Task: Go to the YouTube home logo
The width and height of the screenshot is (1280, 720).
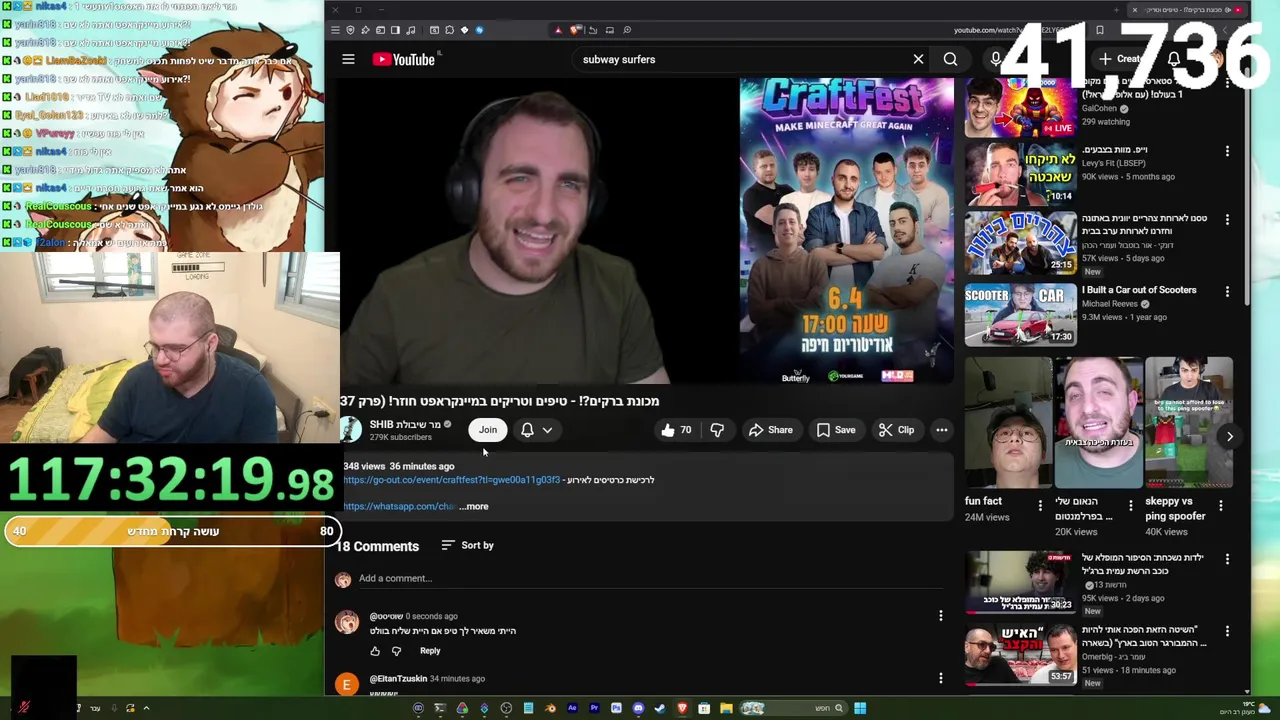Action: click(x=404, y=59)
